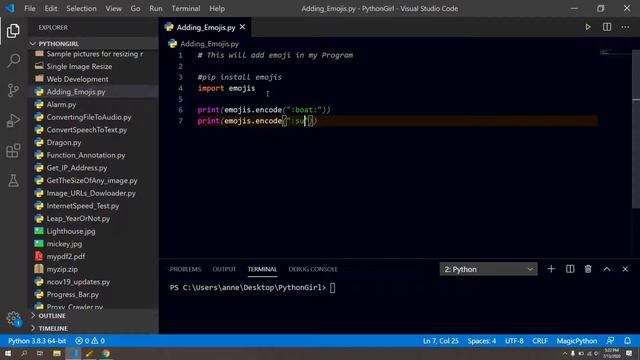Split the editor to the right
The image size is (640, 360).
(x=607, y=27)
